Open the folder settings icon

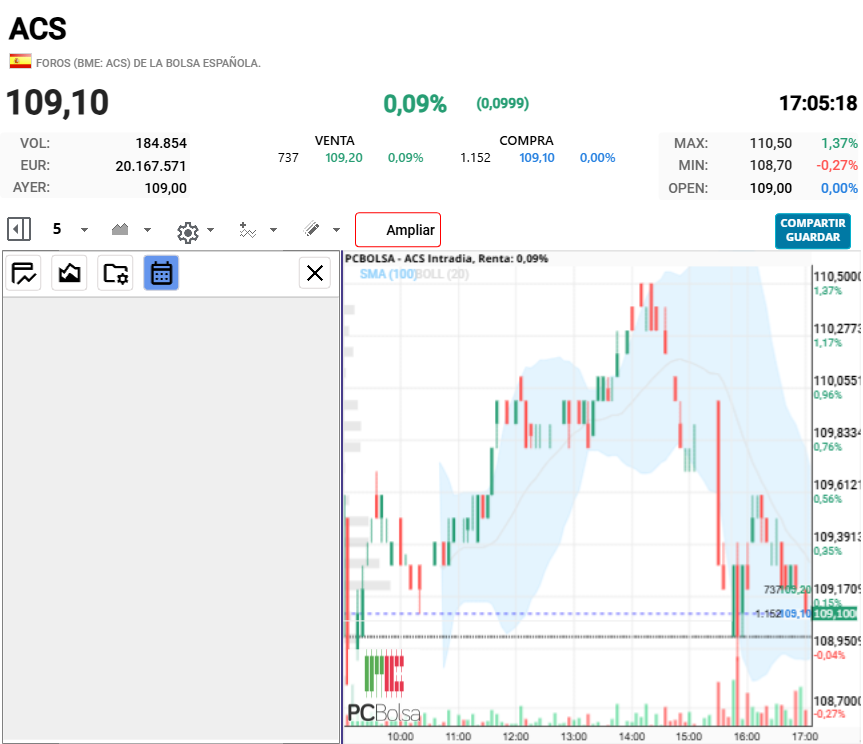(x=115, y=272)
